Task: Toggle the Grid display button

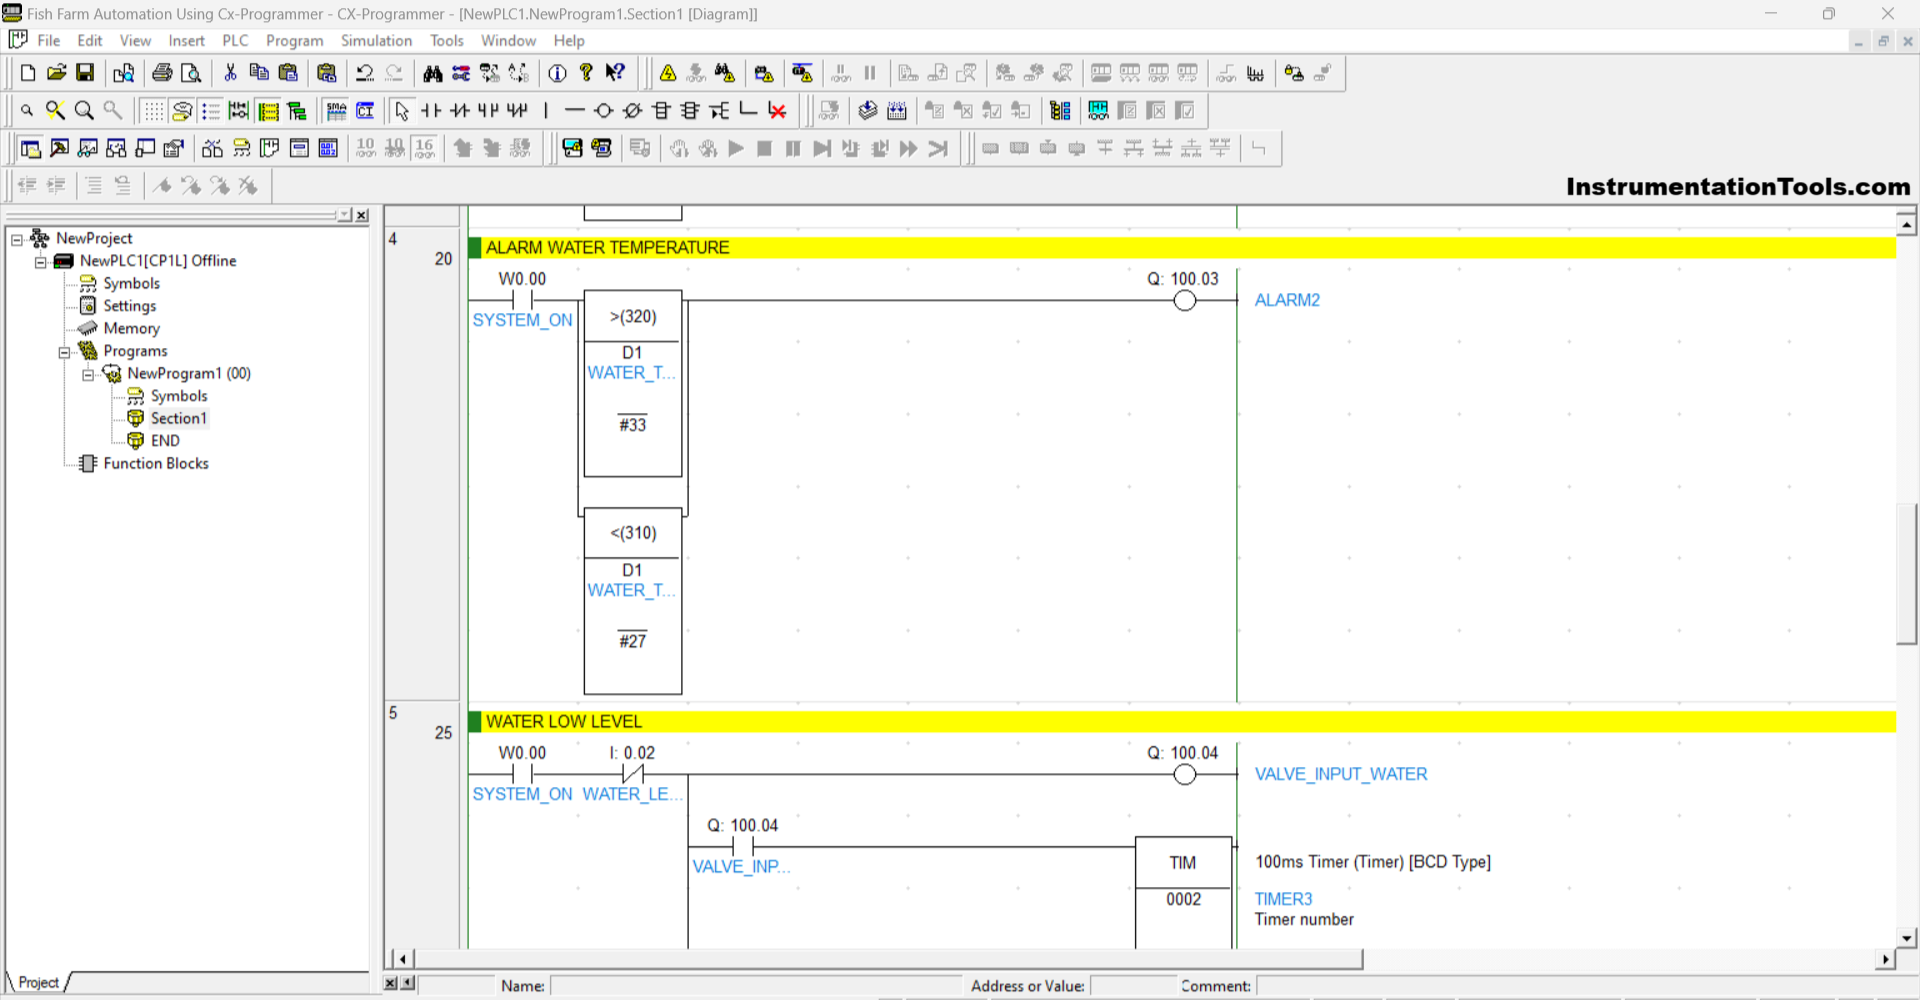Action: pyautogui.click(x=153, y=111)
